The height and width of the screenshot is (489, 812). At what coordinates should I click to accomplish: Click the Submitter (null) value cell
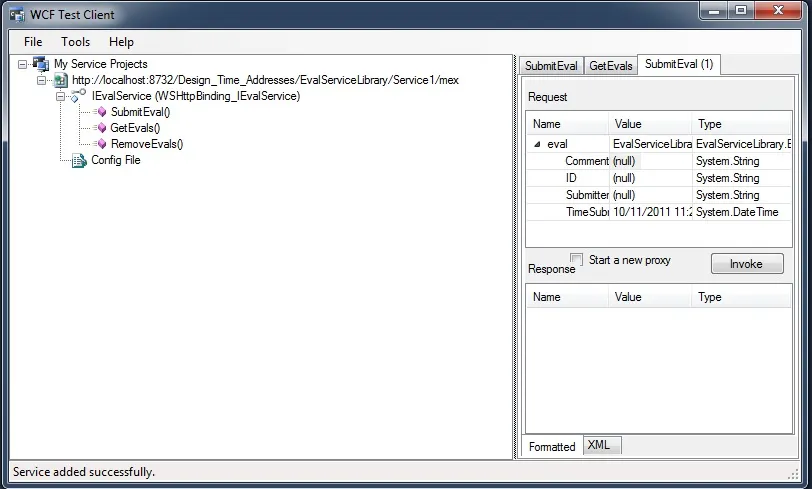point(650,195)
